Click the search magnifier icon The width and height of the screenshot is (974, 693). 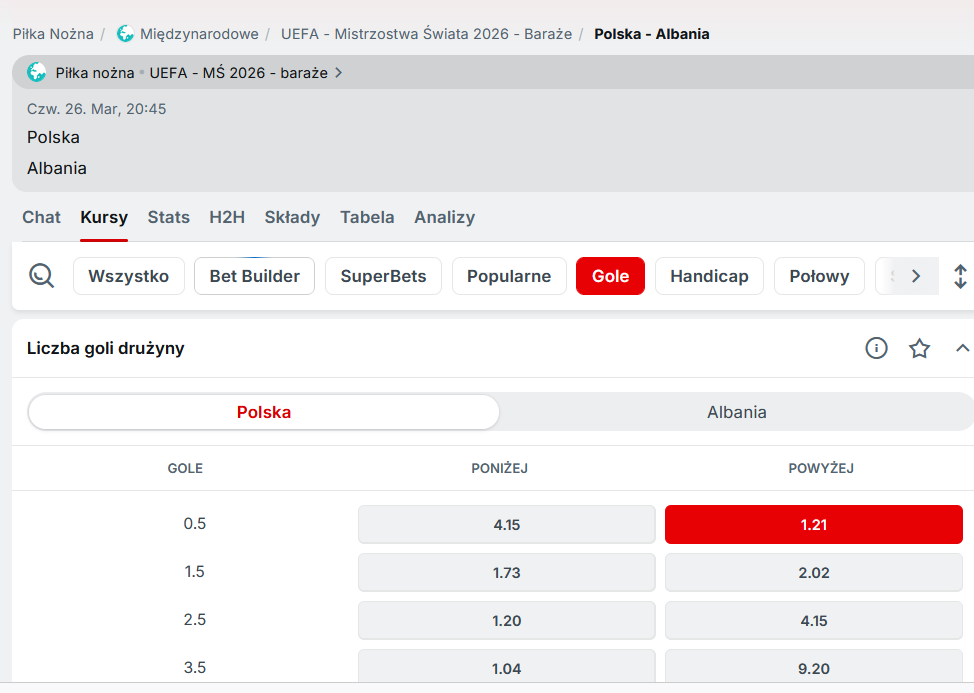pyautogui.click(x=41, y=276)
